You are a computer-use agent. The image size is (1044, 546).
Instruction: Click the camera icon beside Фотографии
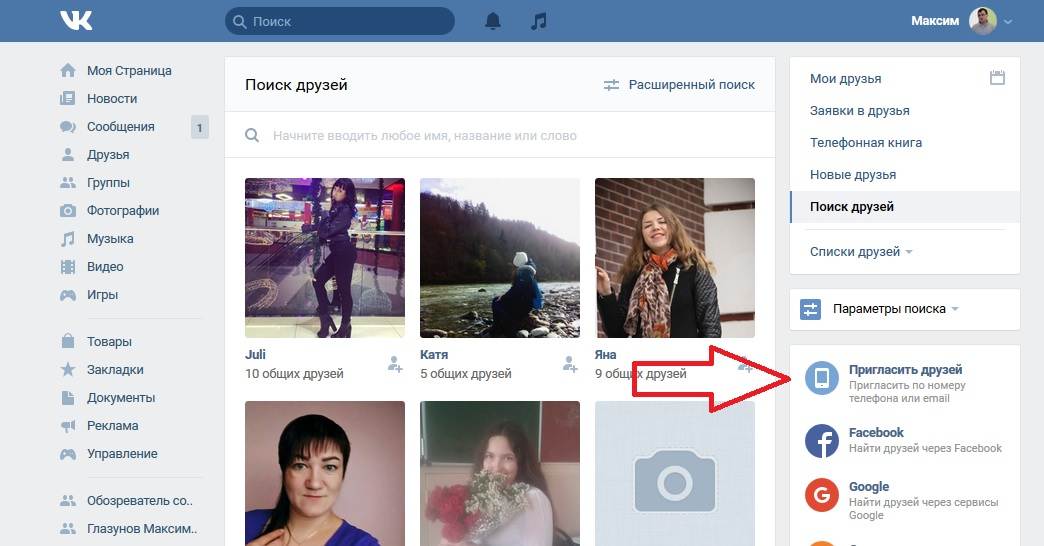68,210
